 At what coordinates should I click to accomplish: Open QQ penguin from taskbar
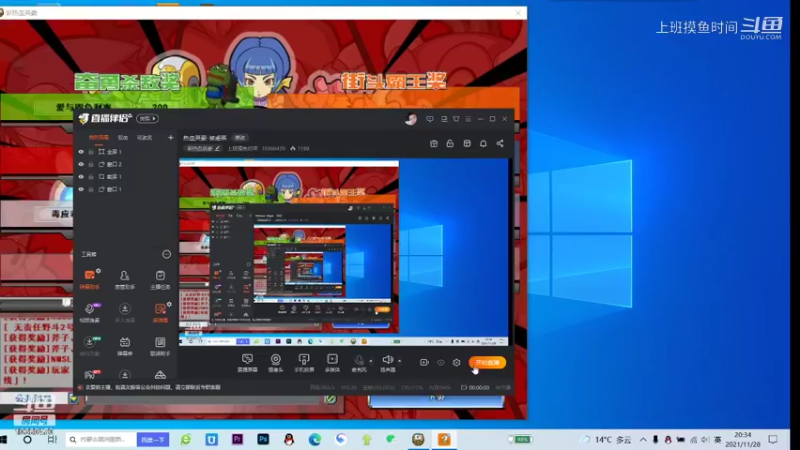coord(289,439)
